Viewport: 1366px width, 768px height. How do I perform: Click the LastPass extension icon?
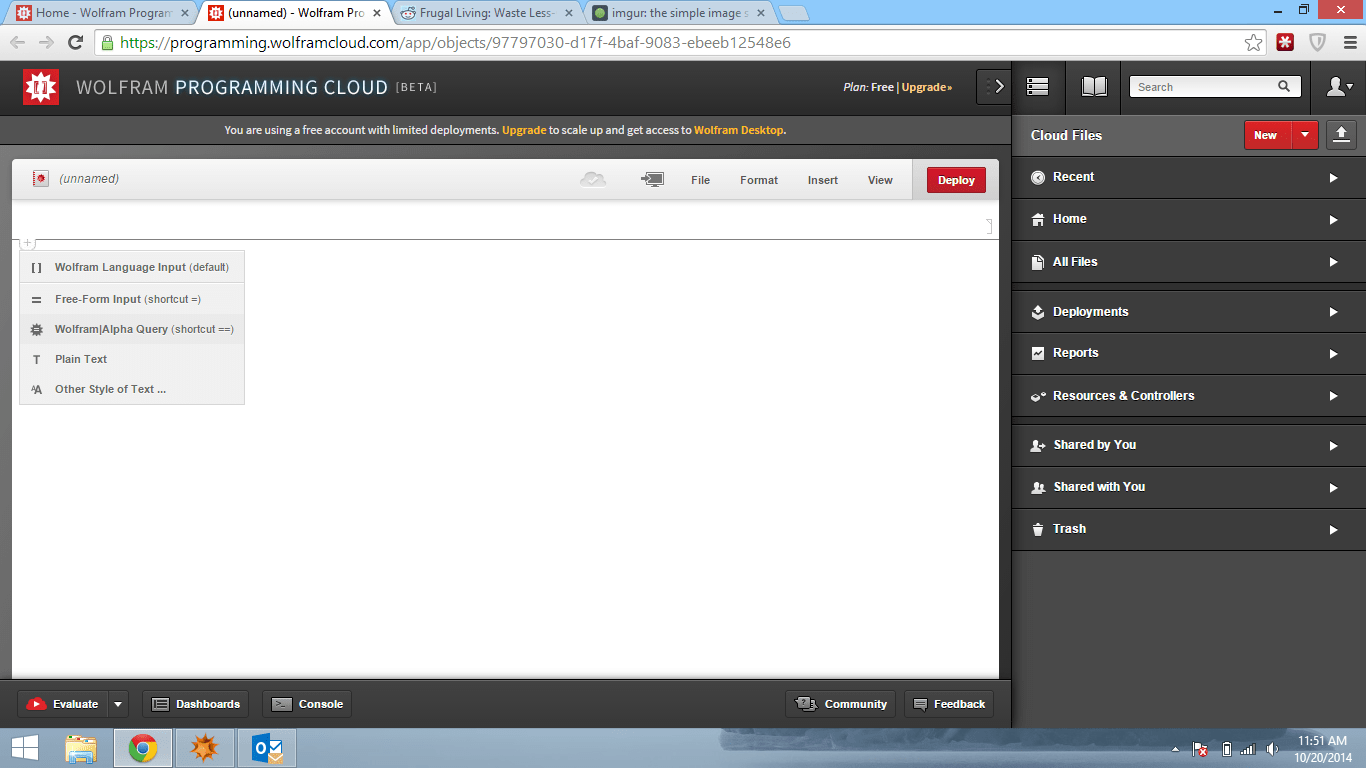pyautogui.click(x=1285, y=42)
